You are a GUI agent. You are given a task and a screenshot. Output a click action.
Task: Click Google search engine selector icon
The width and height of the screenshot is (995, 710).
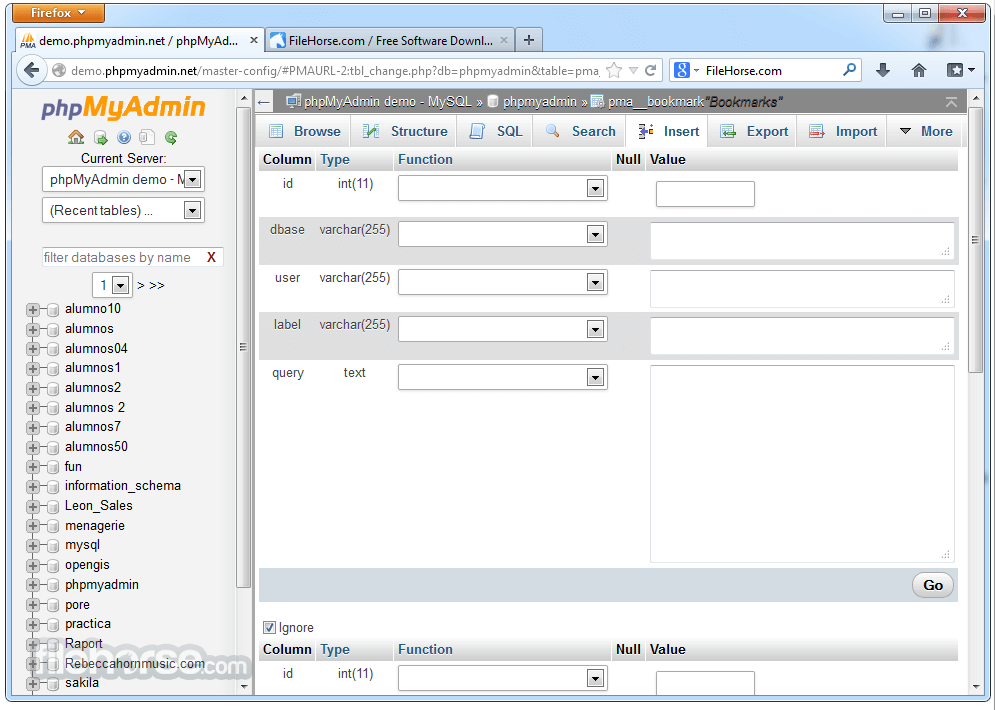(x=686, y=70)
